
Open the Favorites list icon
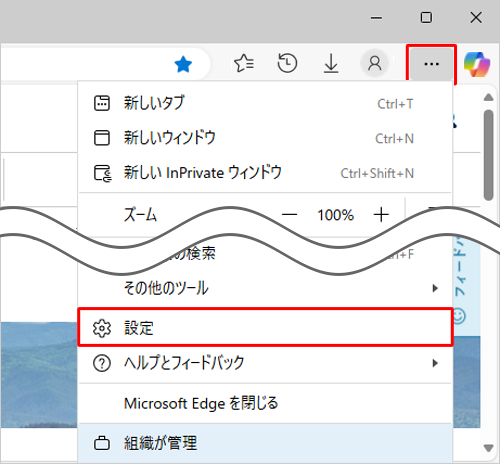tap(244, 63)
